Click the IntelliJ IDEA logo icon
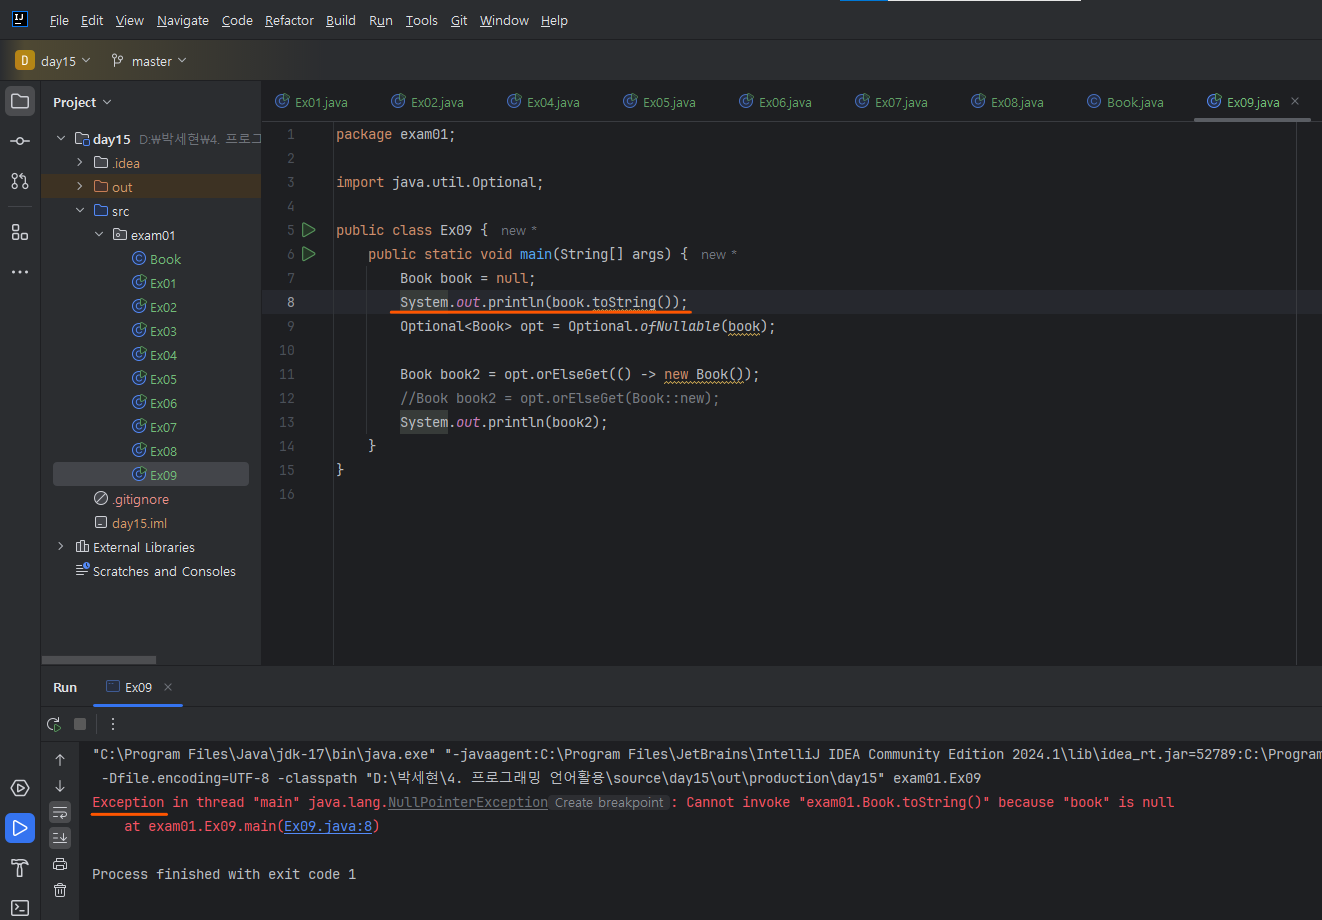This screenshot has width=1322, height=920. (20, 19)
